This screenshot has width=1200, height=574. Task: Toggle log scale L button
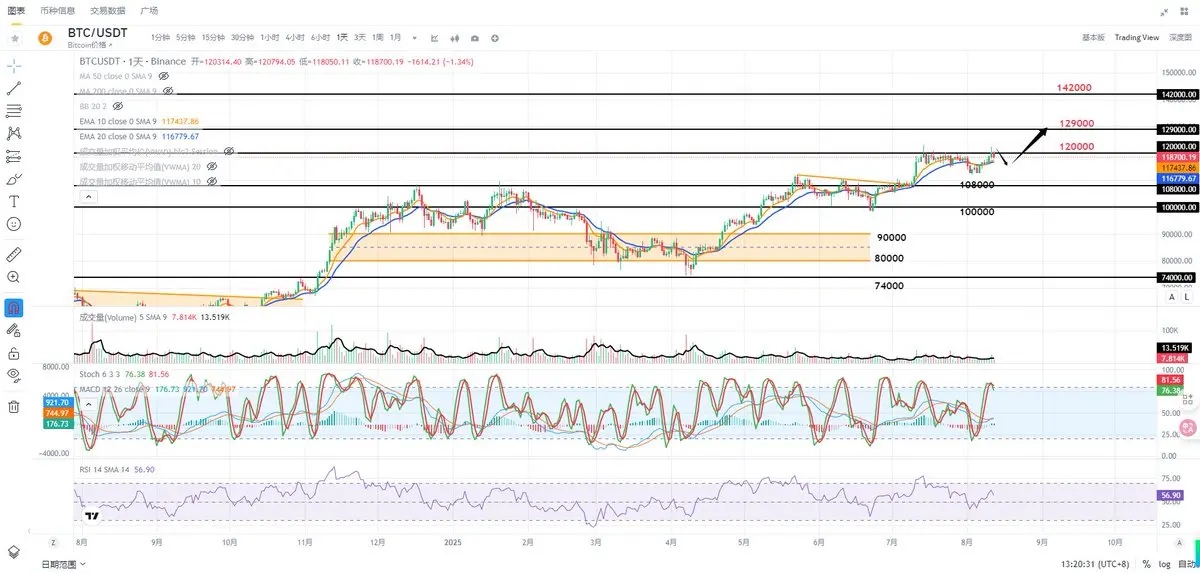(x=1186, y=297)
